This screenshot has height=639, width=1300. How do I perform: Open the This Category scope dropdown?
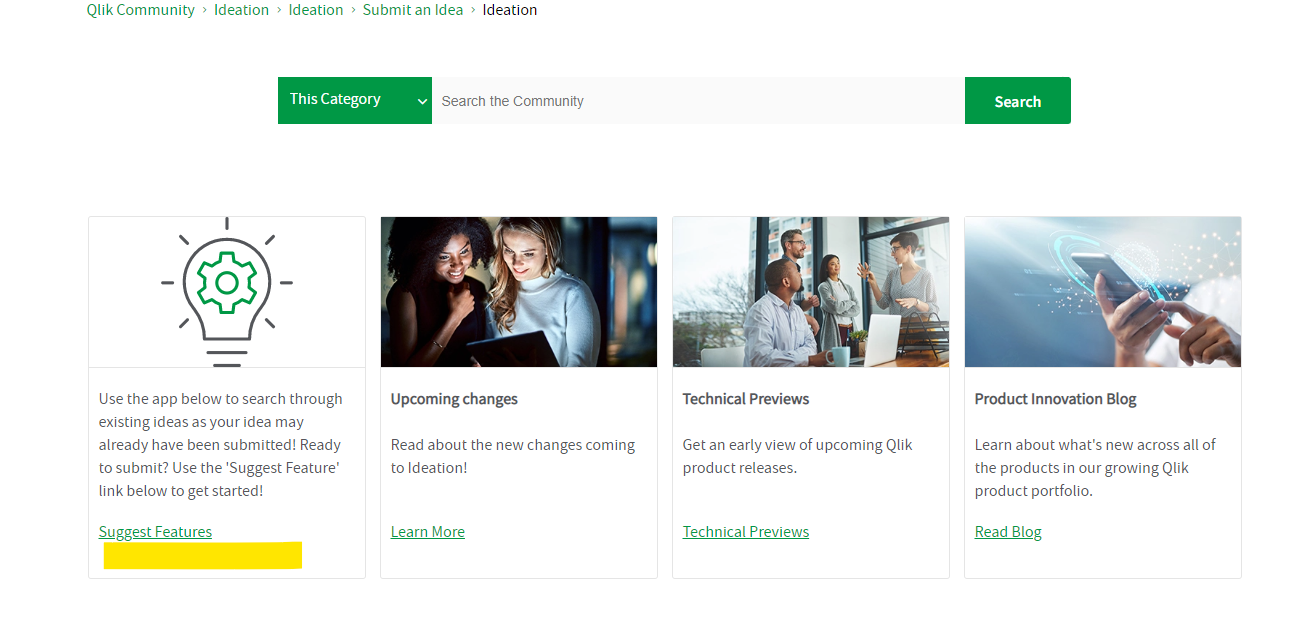tap(354, 100)
